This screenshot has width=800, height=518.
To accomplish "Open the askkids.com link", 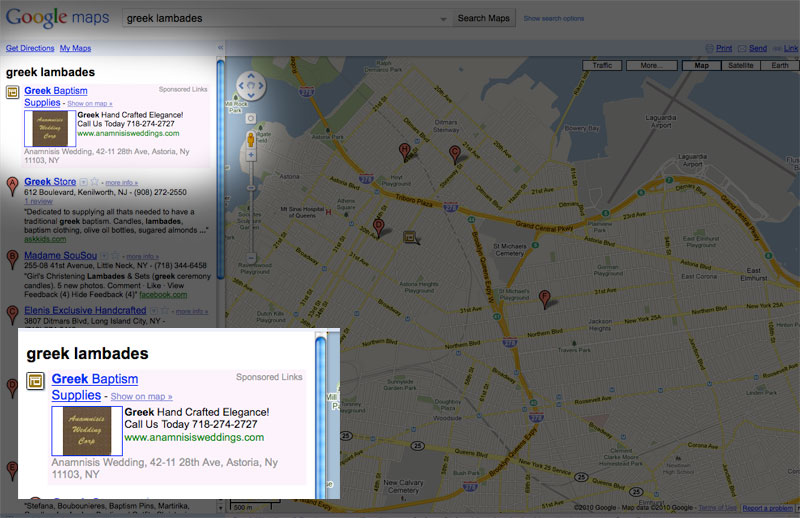I will (45, 239).
